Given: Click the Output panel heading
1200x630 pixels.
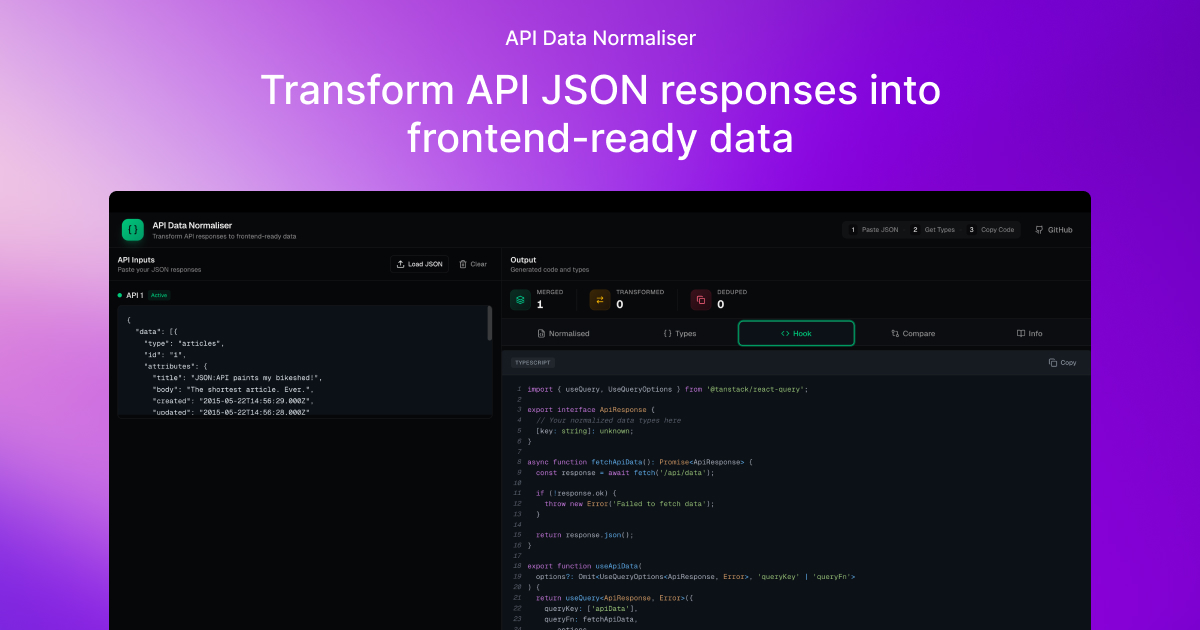Looking at the screenshot, I should point(524,259).
